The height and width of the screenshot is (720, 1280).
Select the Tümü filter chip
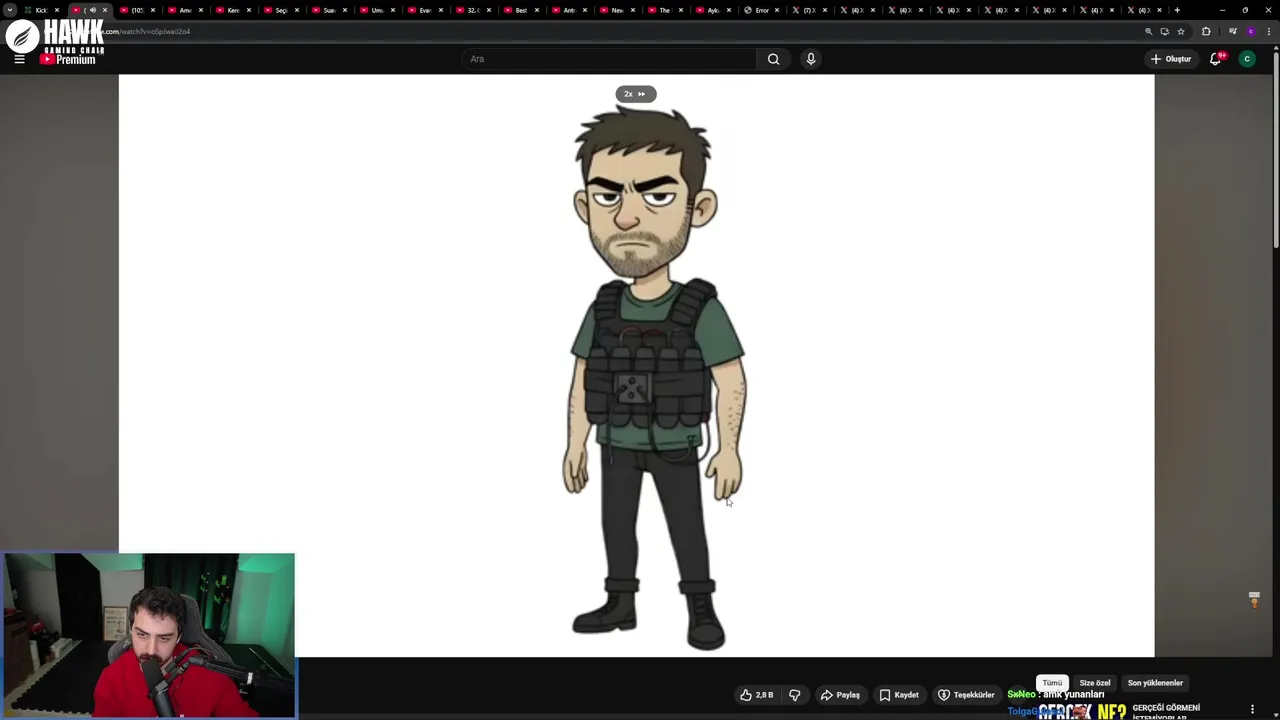point(1053,683)
